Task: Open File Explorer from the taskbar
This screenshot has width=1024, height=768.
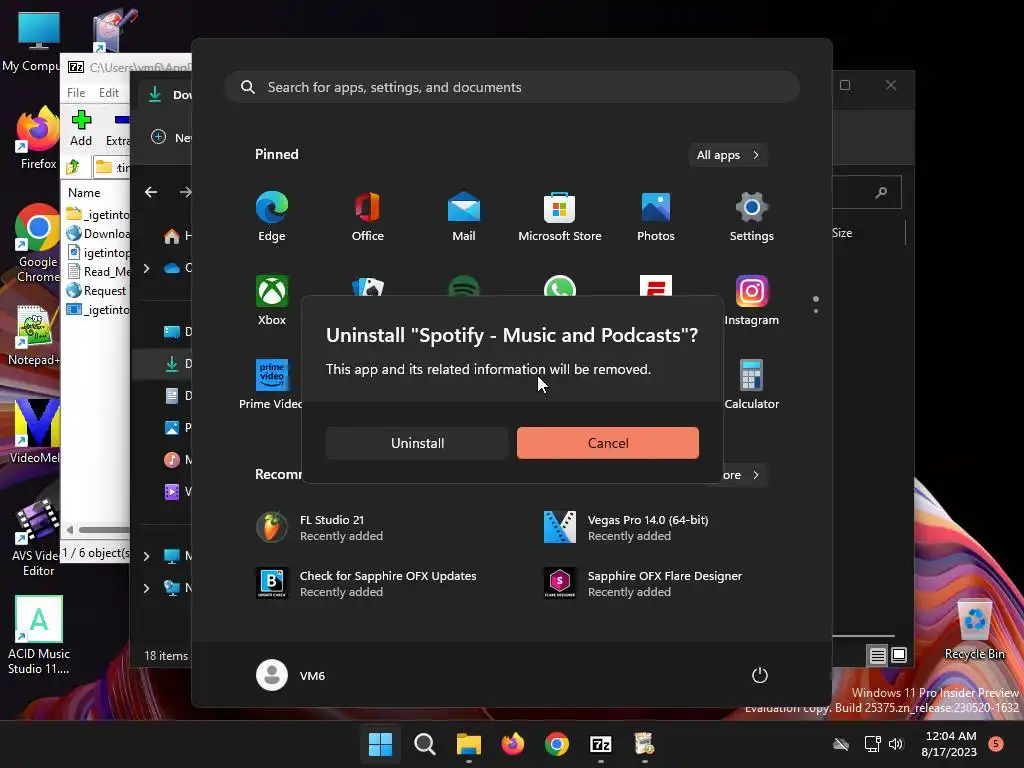Action: point(468,744)
